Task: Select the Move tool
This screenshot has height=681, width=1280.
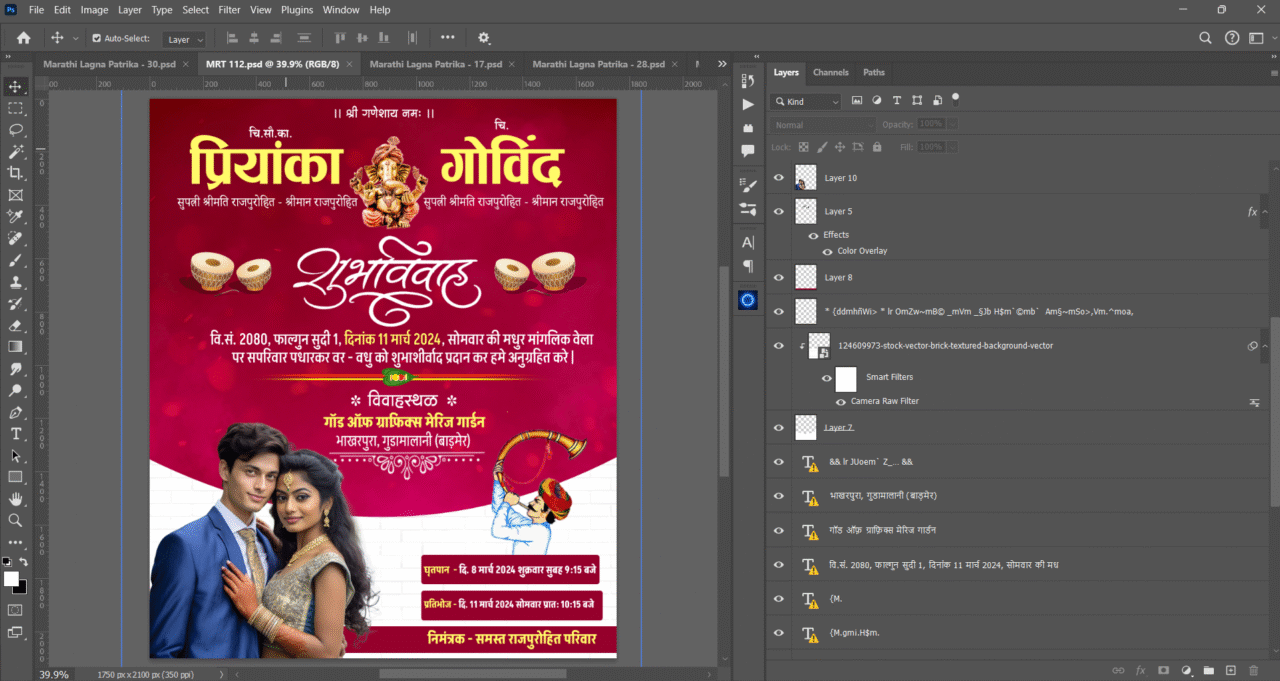Action: tap(15, 86)
